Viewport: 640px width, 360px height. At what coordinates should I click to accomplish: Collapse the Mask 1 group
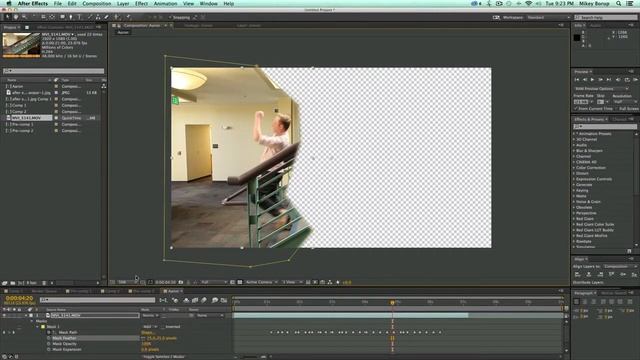[38, 327]
